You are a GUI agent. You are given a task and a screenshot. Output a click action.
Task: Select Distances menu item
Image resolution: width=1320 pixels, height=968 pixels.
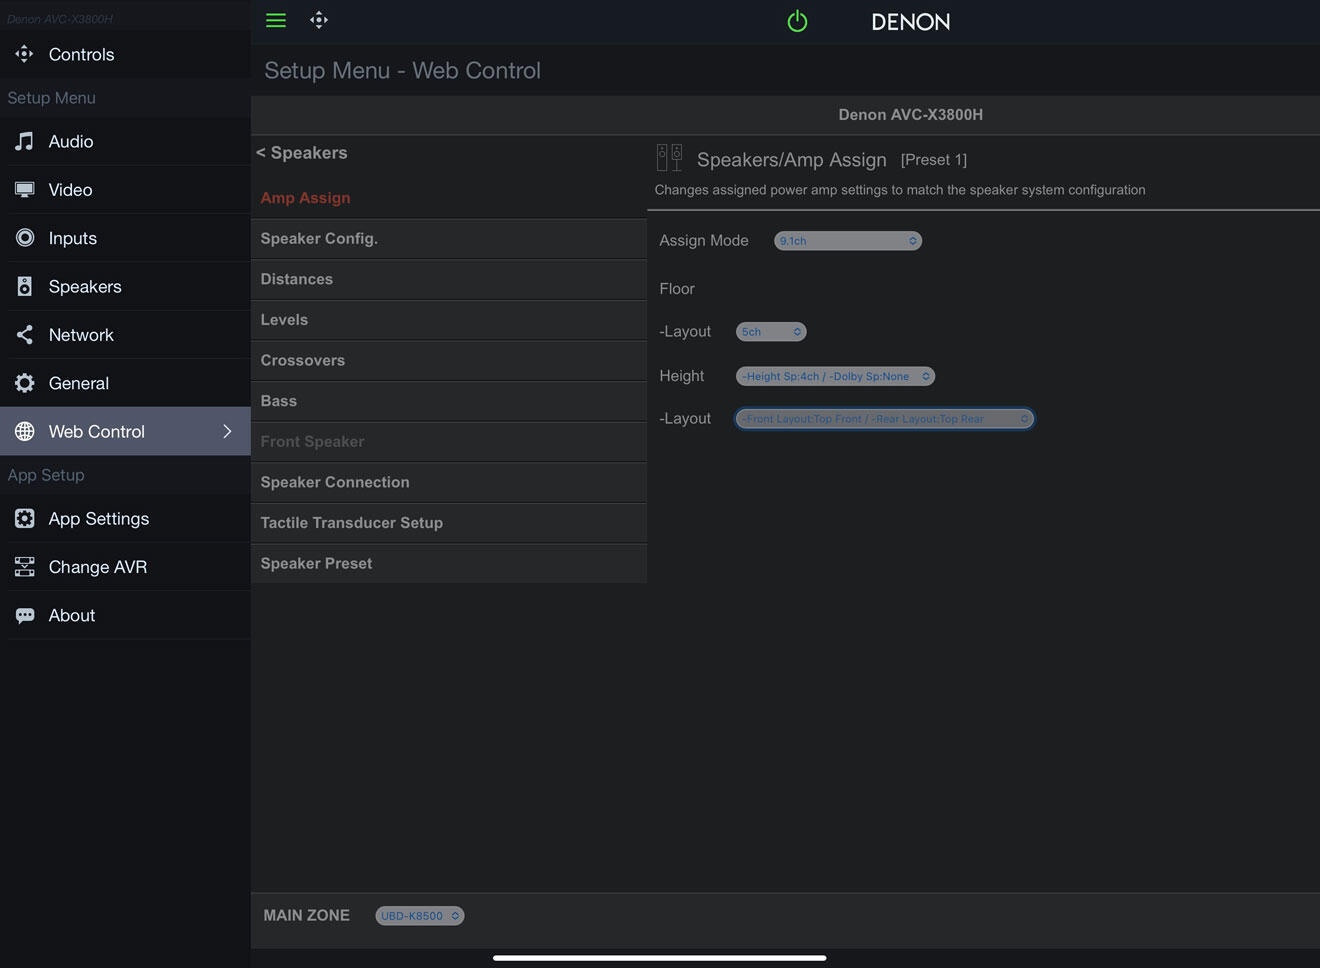tap(449, 280)
